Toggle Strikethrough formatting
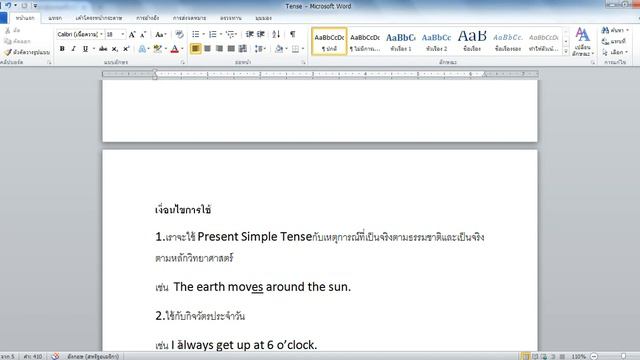The width and height of the screenshot is (640, 360). tap(103, 49)
